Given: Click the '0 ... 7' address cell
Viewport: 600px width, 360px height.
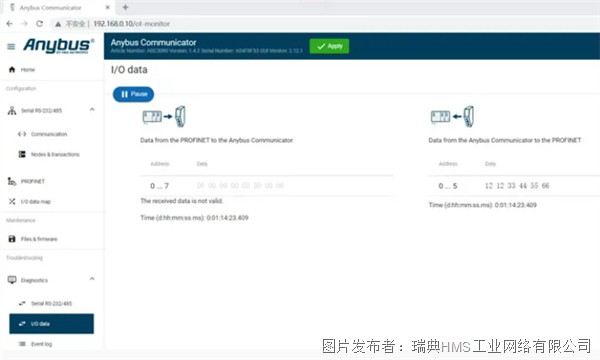Looking at the screenshot, I should coord(160,186).
